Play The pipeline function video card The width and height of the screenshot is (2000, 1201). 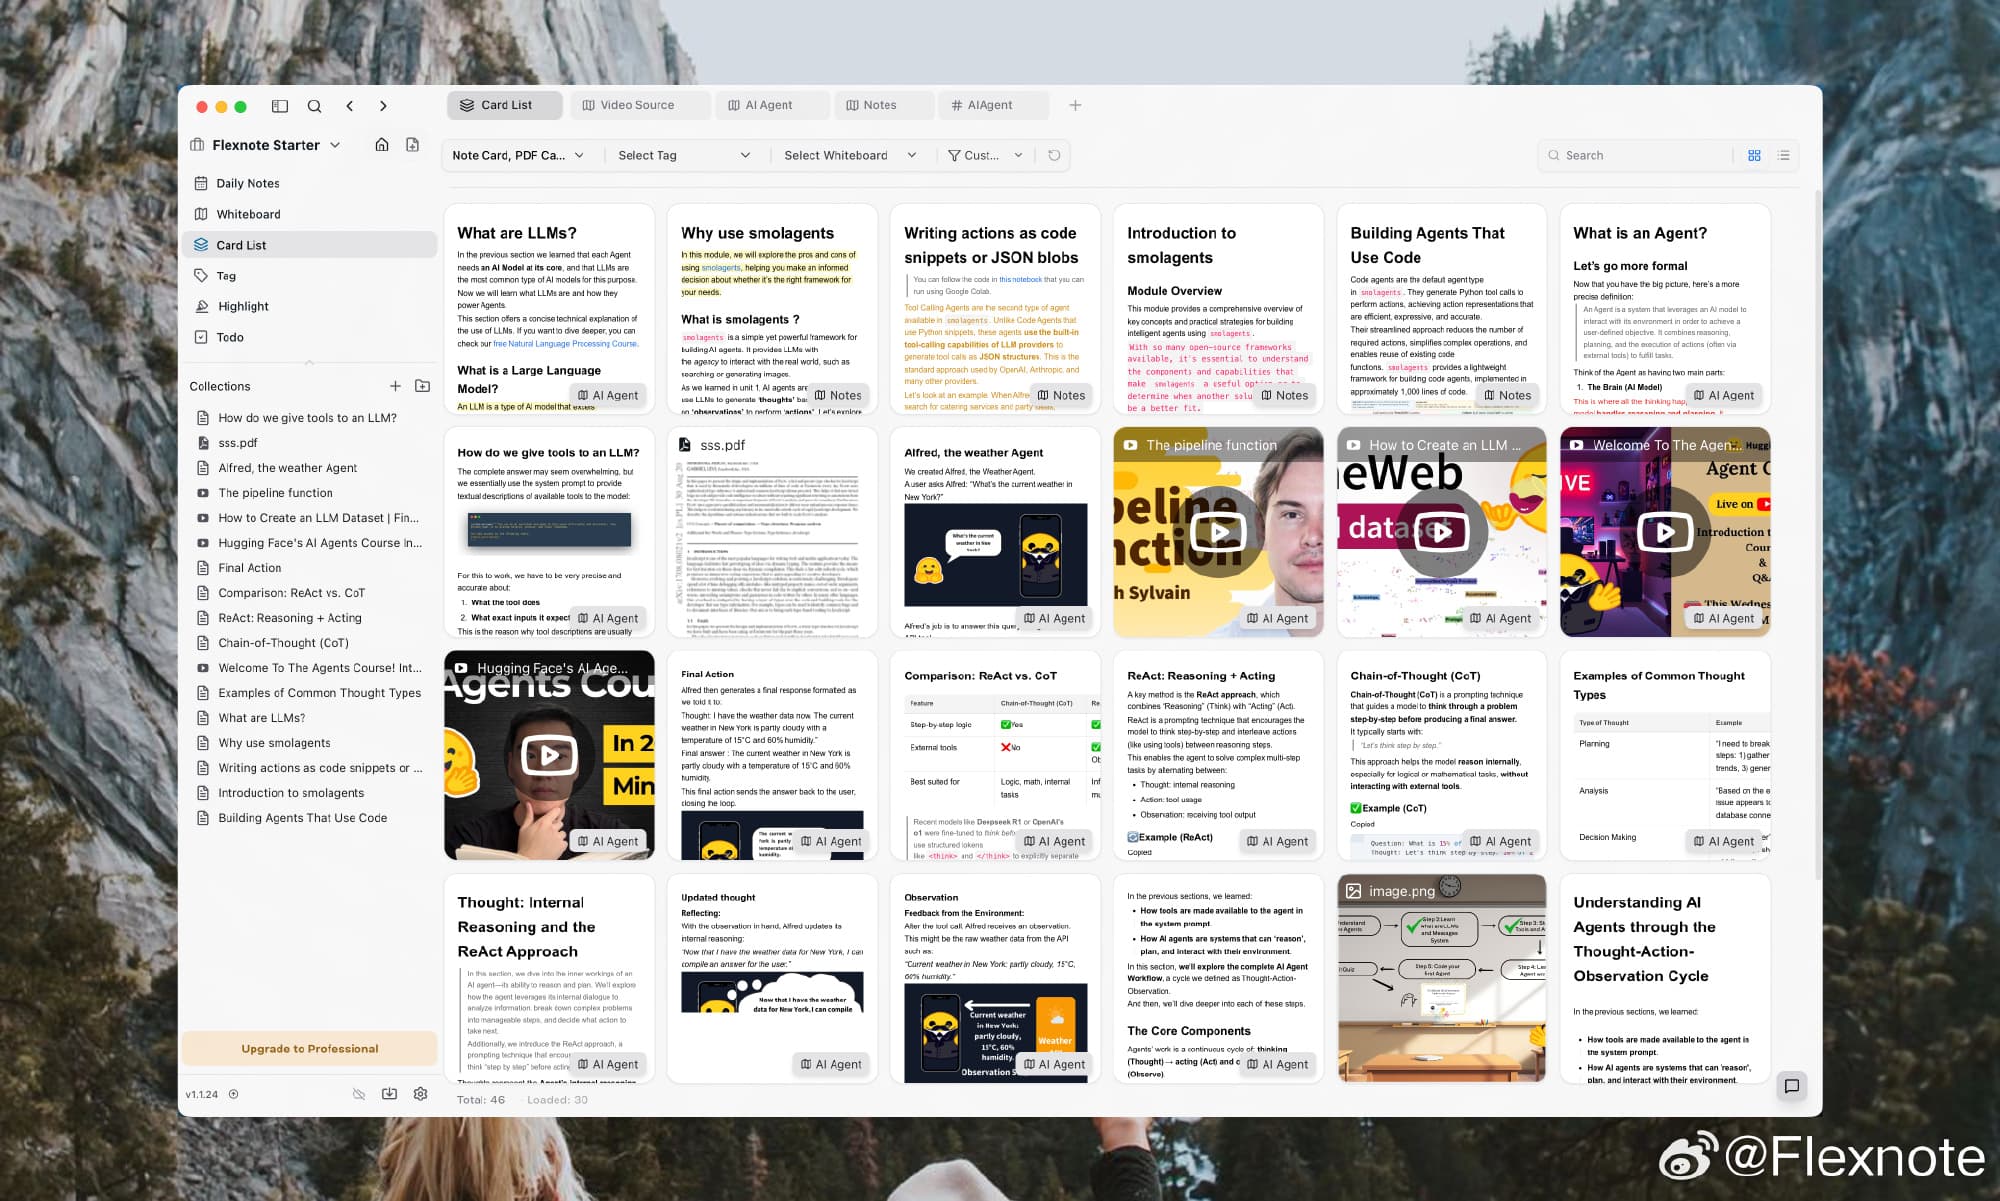pos(1218,532)
